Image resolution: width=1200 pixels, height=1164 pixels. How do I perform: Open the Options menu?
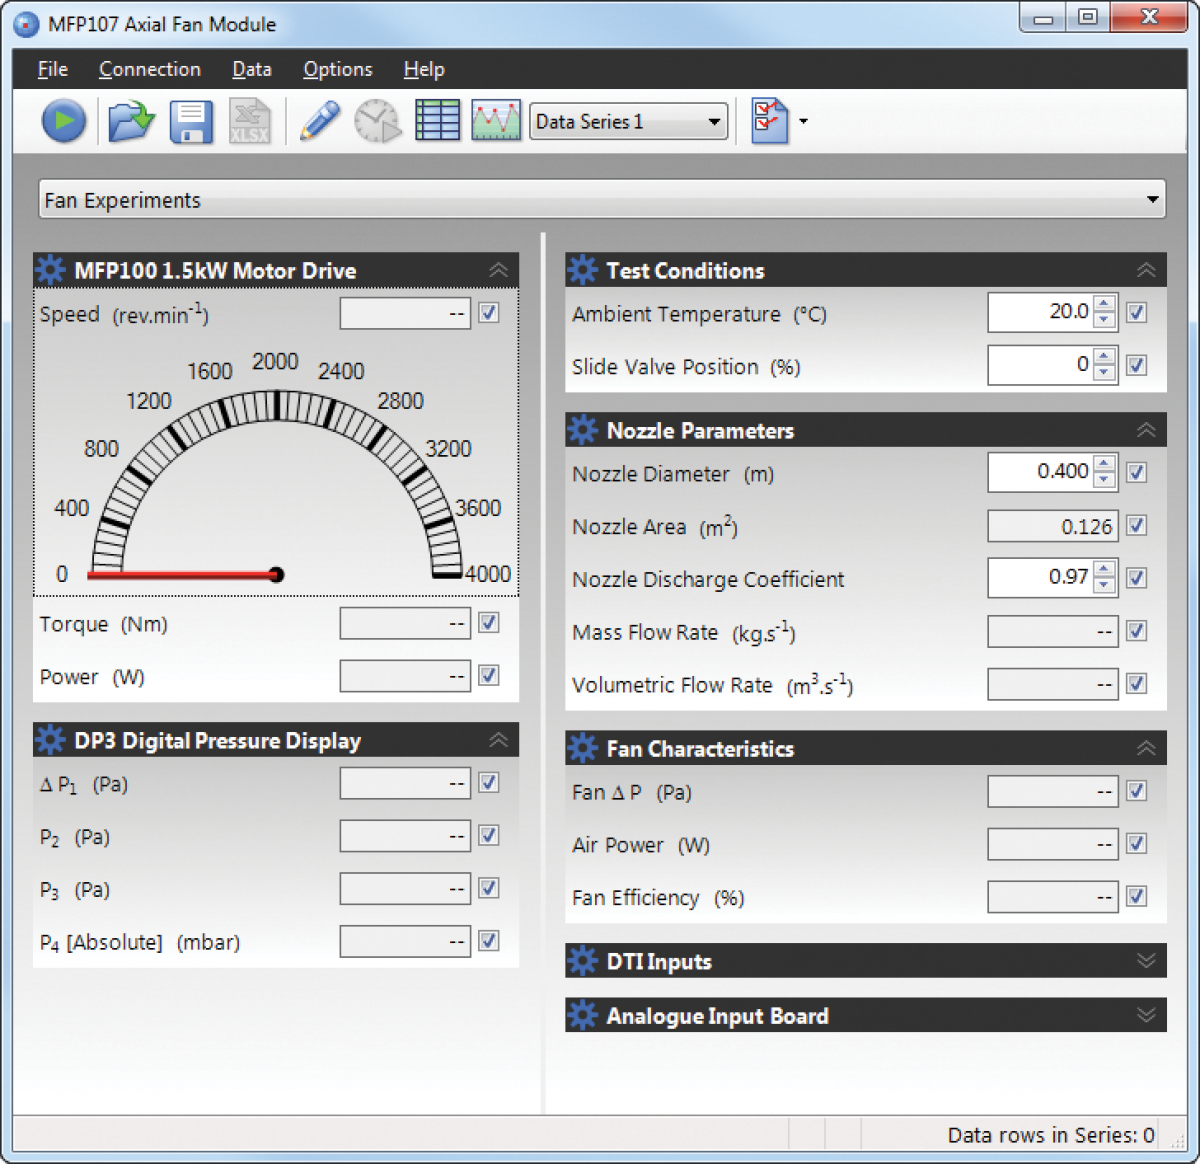[338, 69]
